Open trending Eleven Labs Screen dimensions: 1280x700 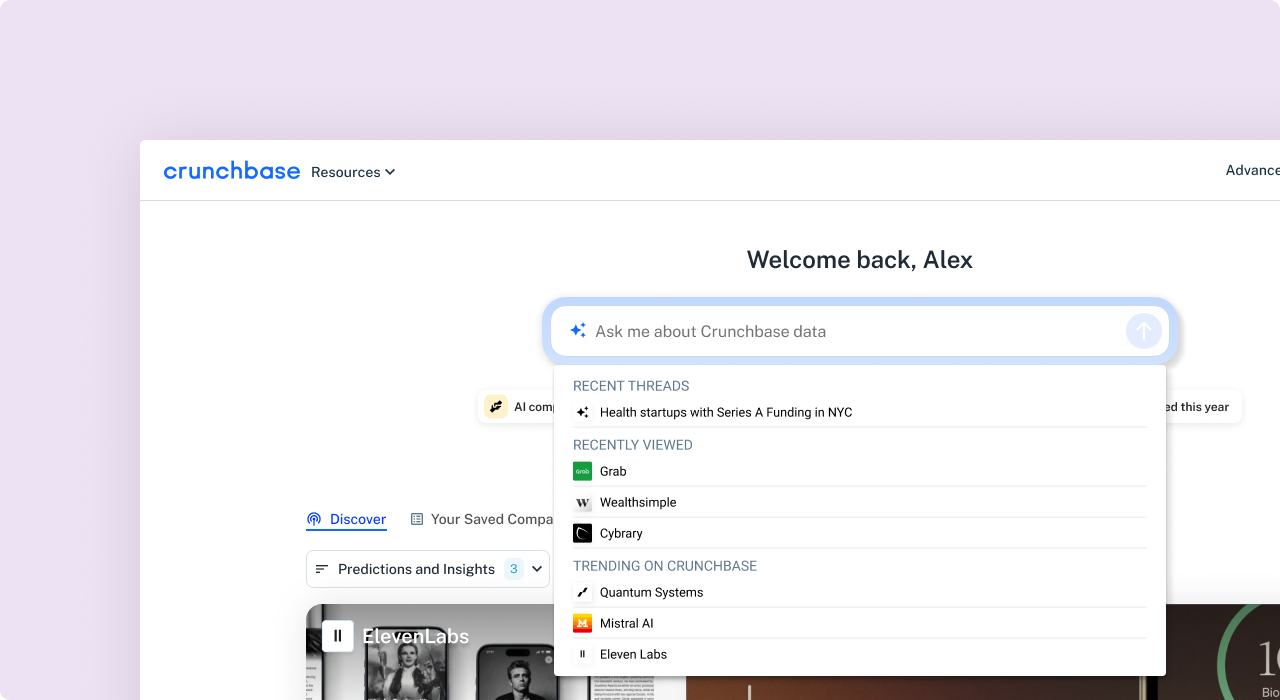coord(860,654)
